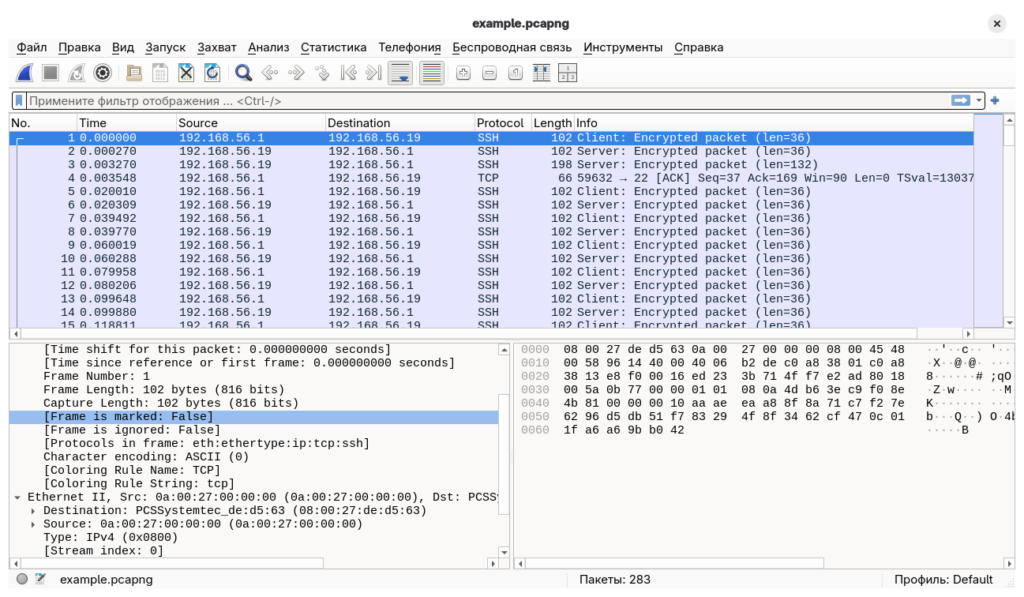Select packet 4 TCP ACK row
Screen dimensions: 1024x597
point(491,178)
